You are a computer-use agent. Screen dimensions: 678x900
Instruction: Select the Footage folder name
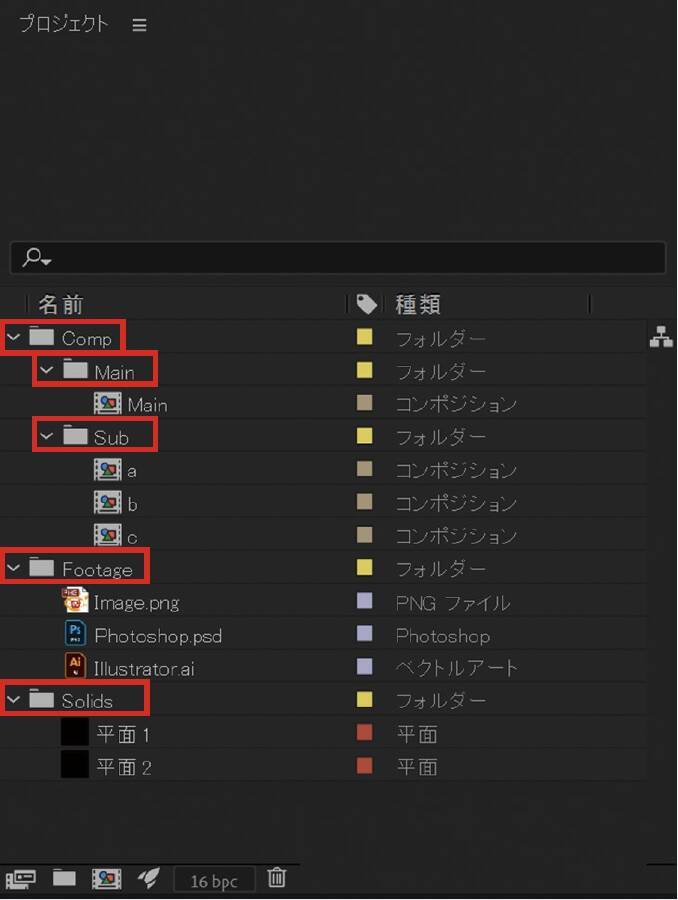97,569
